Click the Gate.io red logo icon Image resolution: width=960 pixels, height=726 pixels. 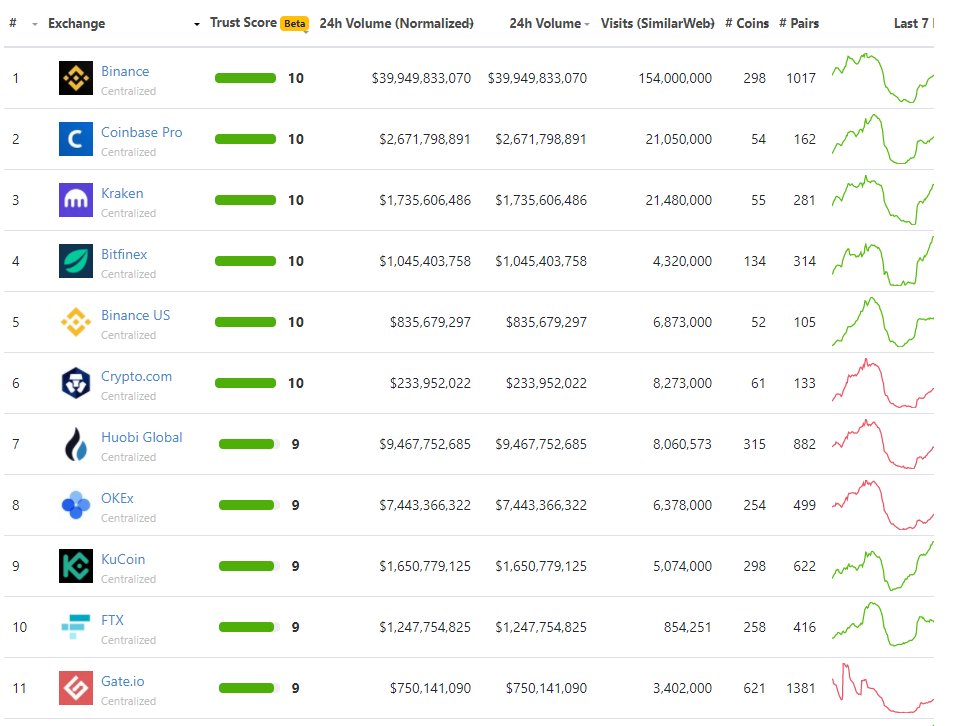pos(76,688)
